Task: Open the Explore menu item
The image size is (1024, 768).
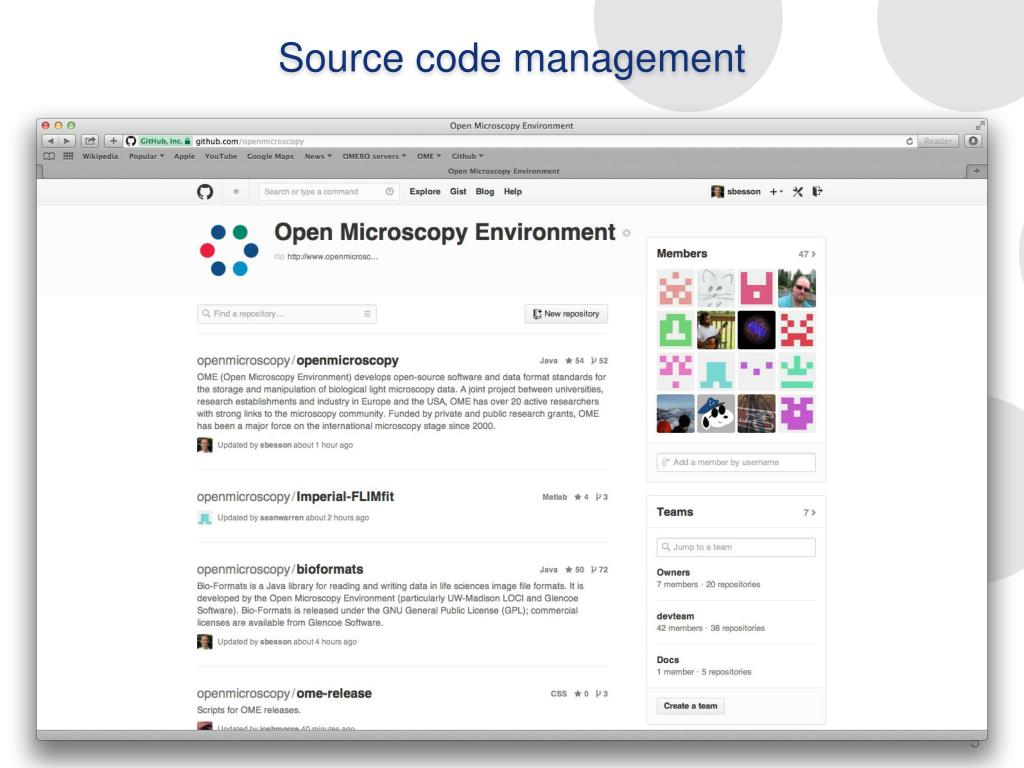Action: pos(424,191)
